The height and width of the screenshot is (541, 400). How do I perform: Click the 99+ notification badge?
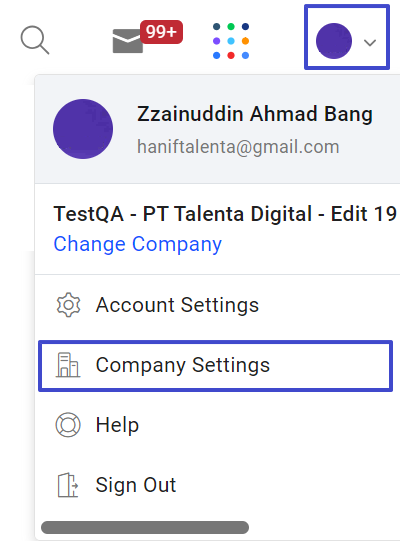(x=161, y=32)
